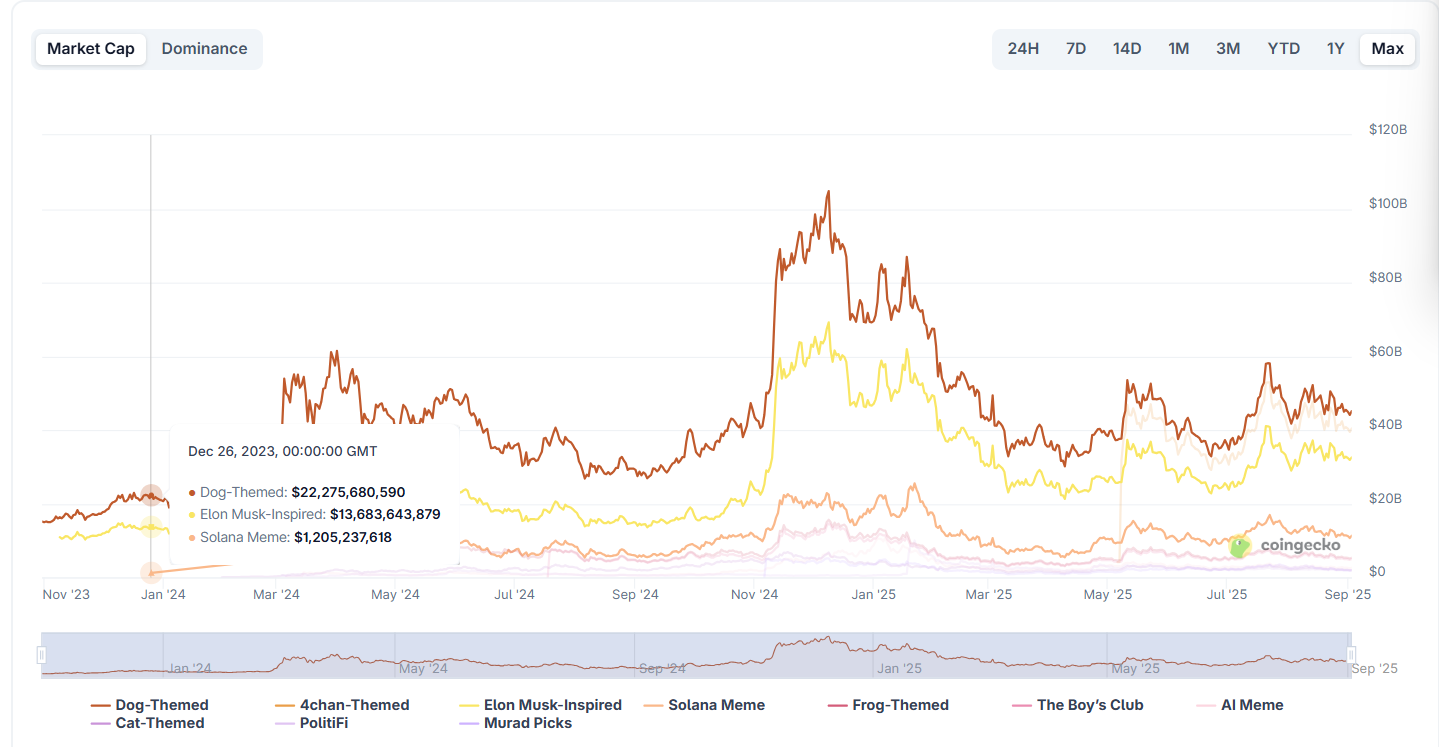Change the range to 1Y
This screenshot has width=1439, height=747.
coord(1336,49)
